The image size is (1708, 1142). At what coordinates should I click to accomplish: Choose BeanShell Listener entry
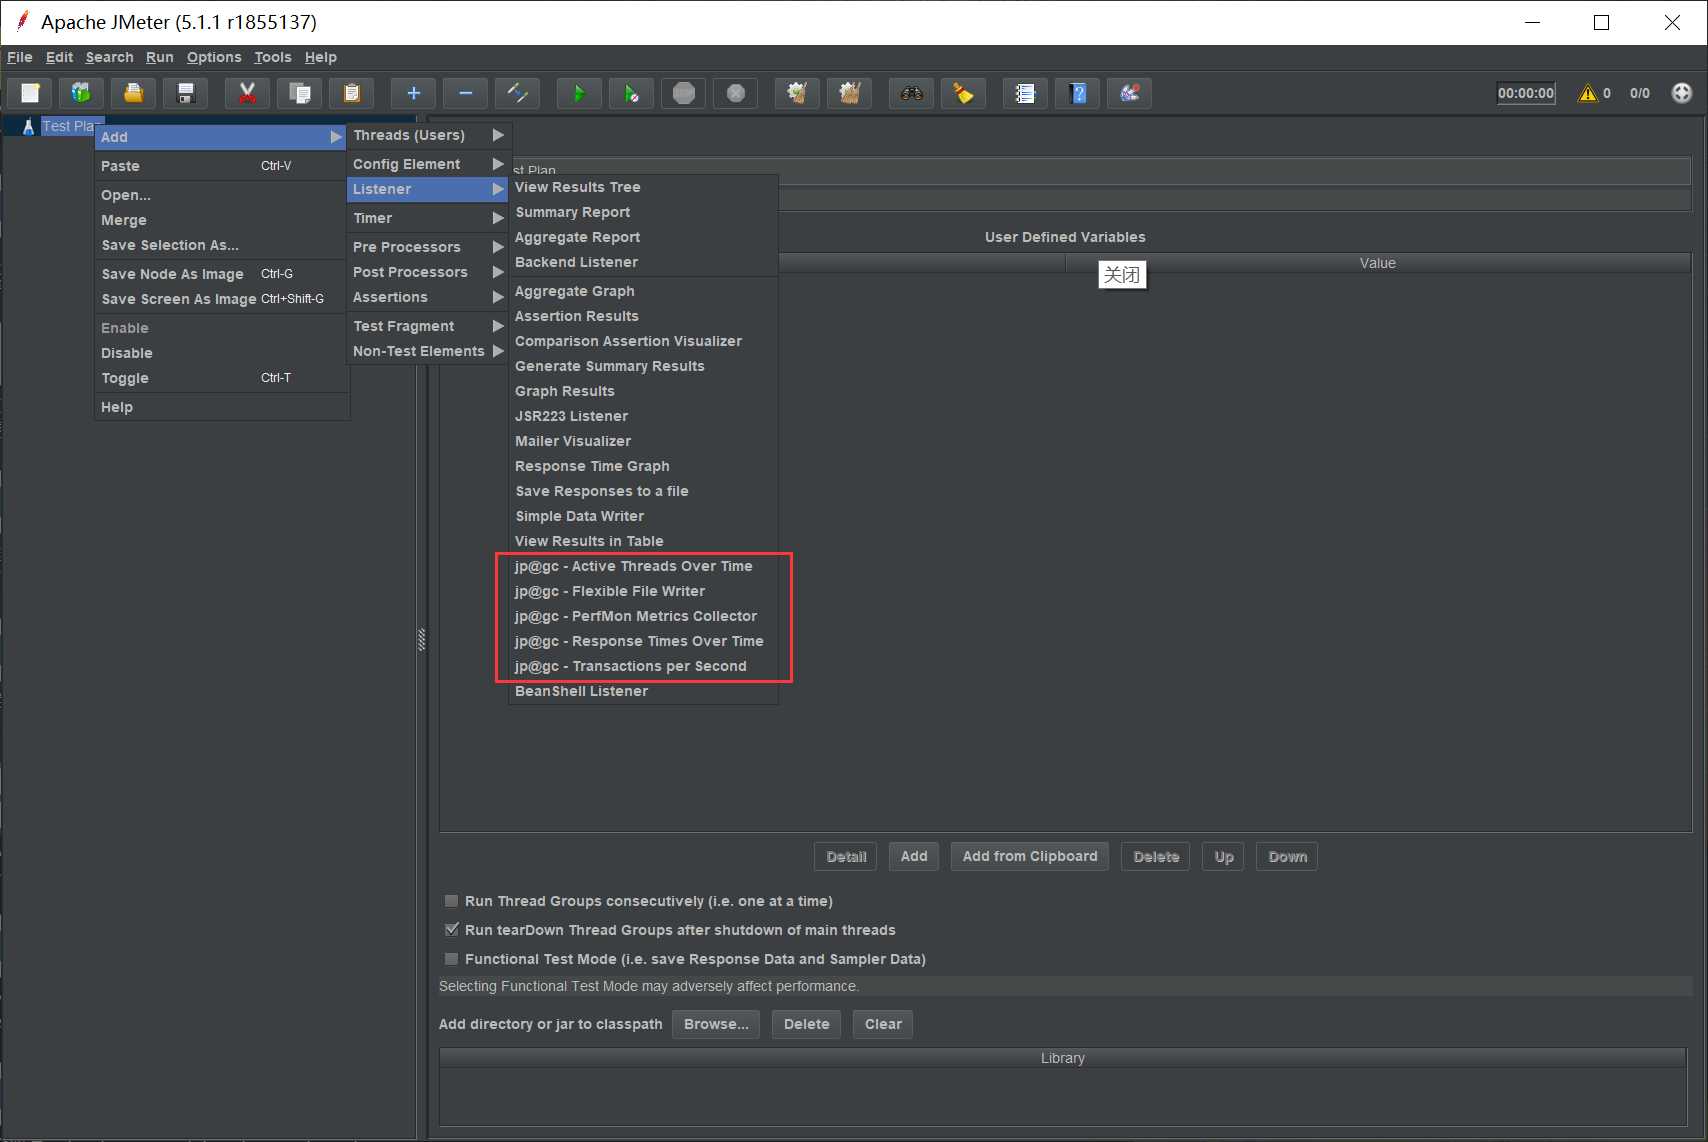[x=643, y=691]
